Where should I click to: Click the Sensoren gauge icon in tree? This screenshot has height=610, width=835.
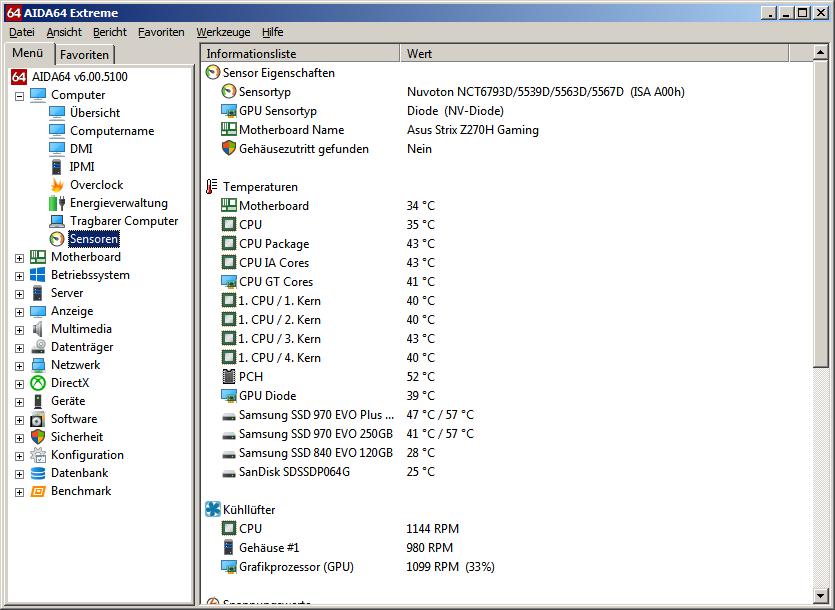click(x=57, y=239)
